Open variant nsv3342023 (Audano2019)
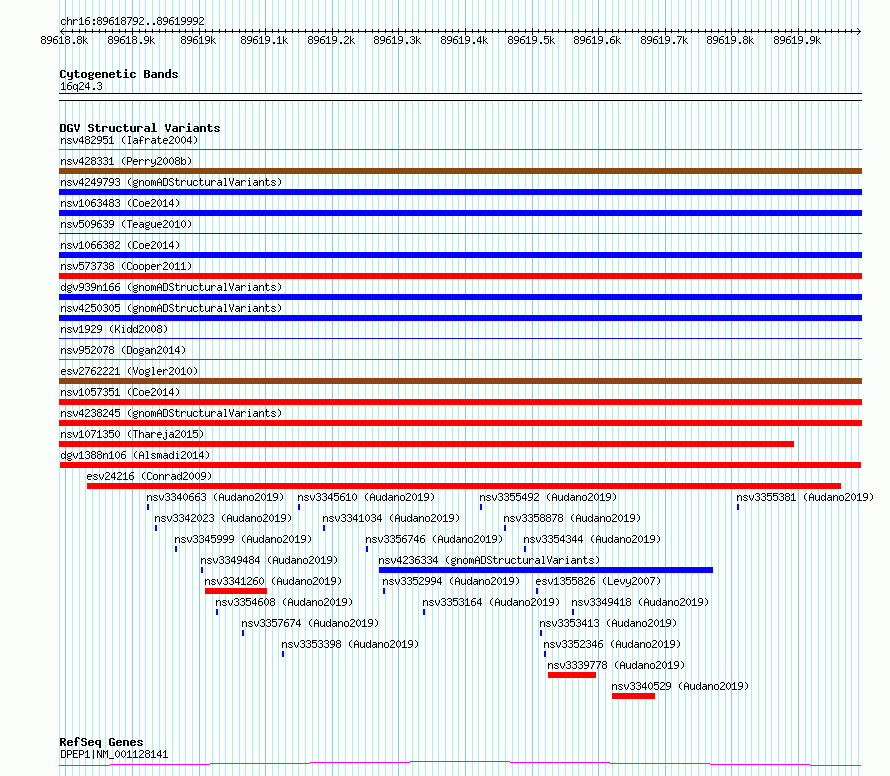 223,518
